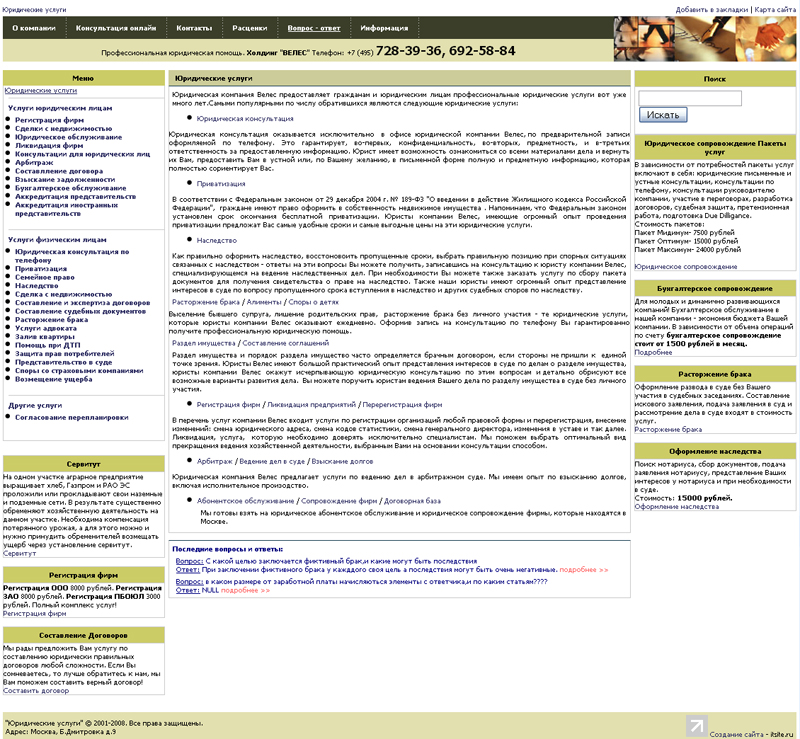The width and height of the screenshot is (800, 739).
Task: Click Приватизация bullet link in main article
Action: (x=221, y=184)
